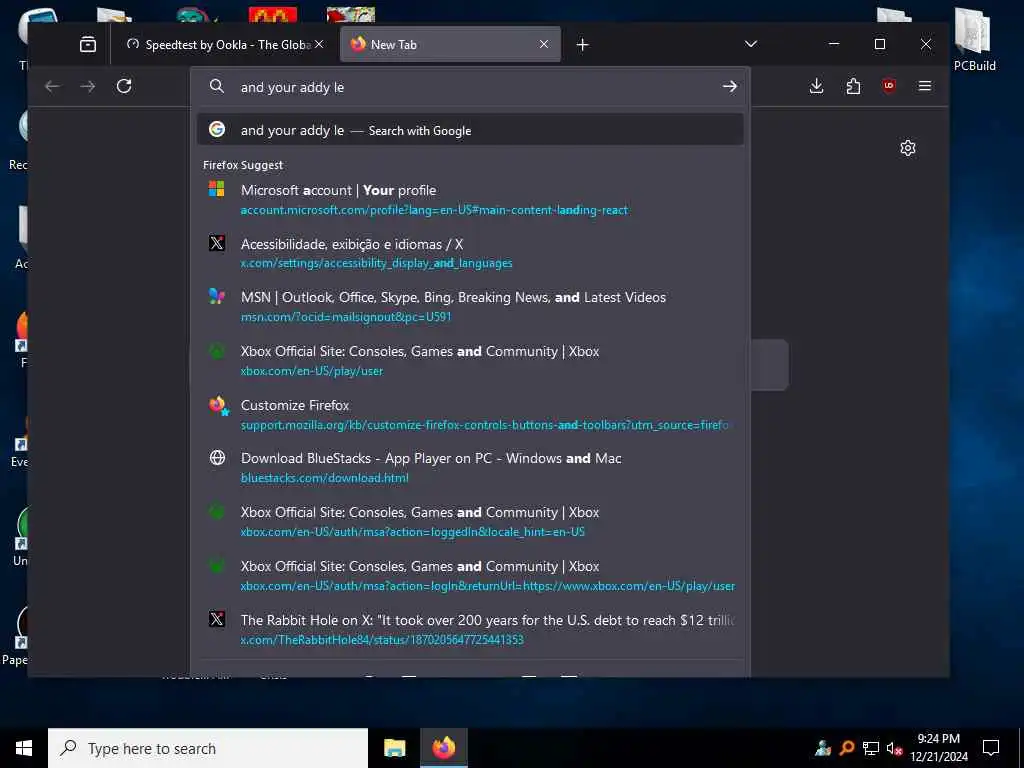The width and height of the screenshot is (1024, 768).
Task: Select 'Search with Google' suggestion row
Action: coord(470,130)
